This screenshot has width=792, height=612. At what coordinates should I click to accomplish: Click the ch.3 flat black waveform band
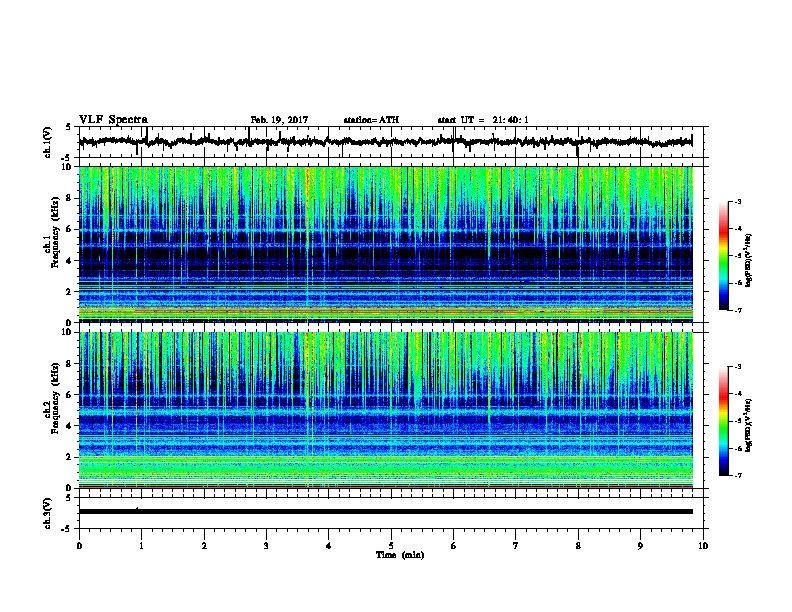click(x=386, y=512)
